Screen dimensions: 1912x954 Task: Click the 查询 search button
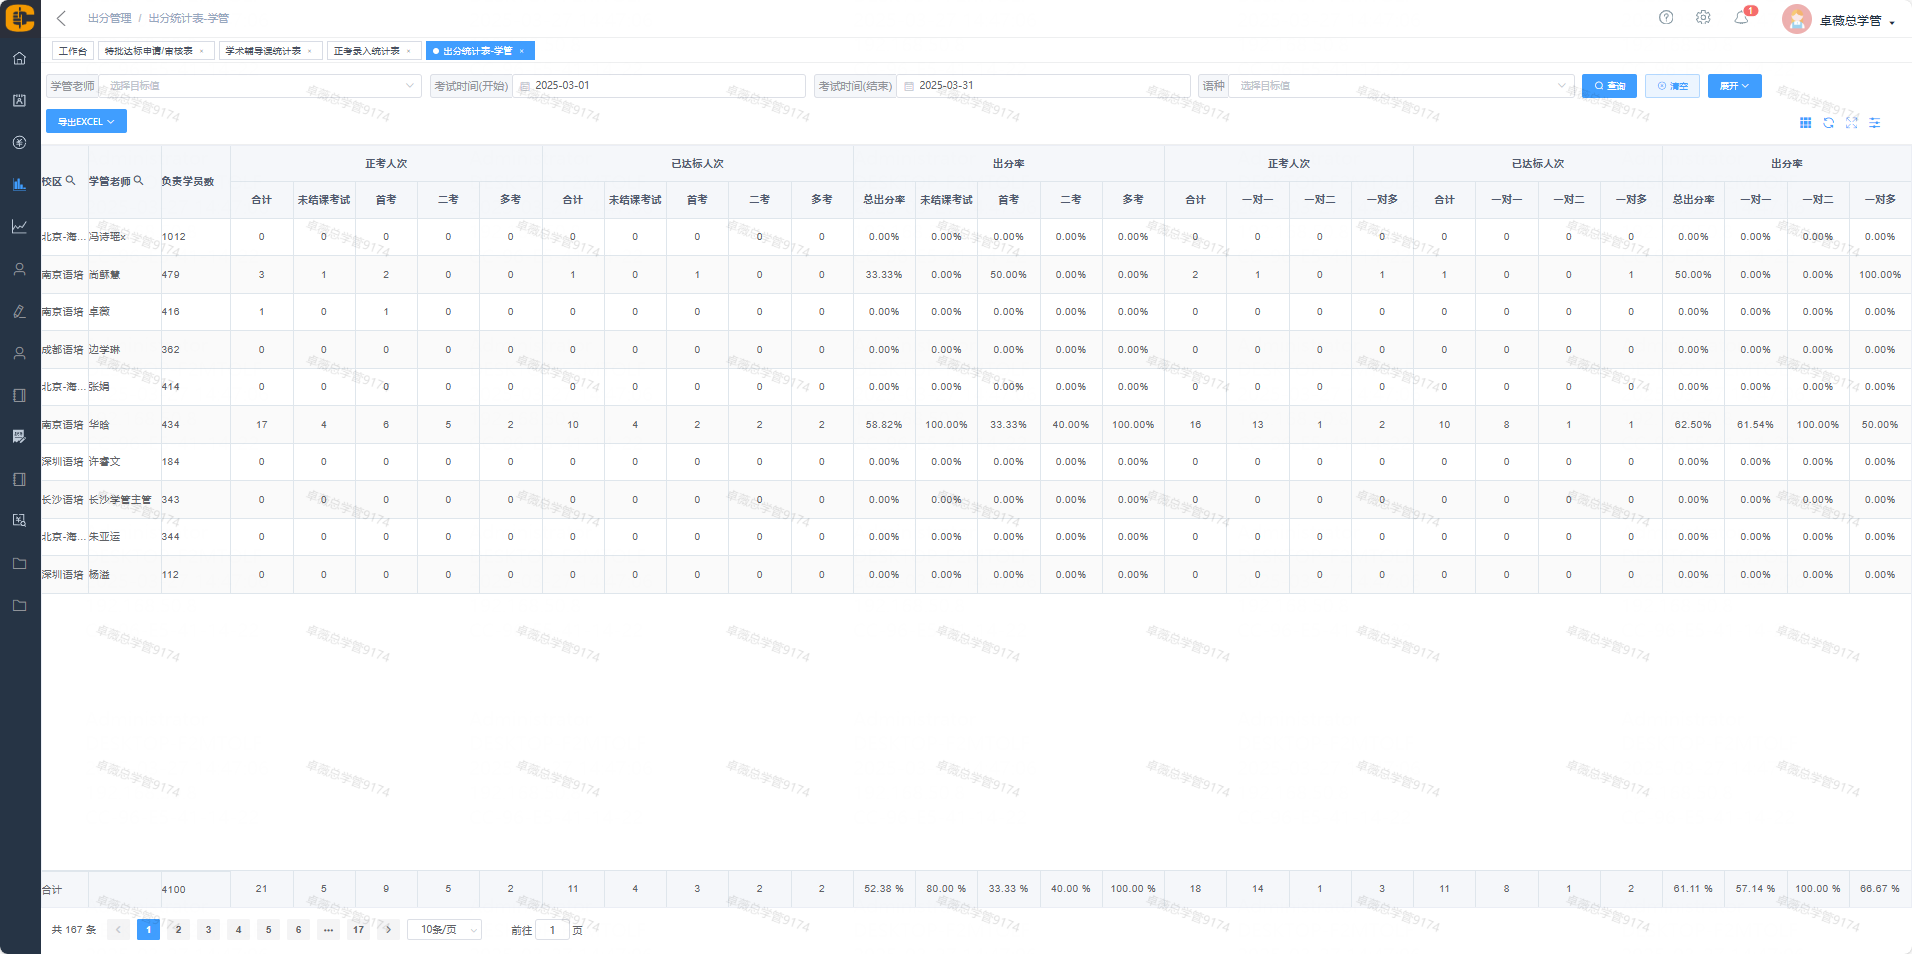pyautogui.click(x=1609, y=86)
